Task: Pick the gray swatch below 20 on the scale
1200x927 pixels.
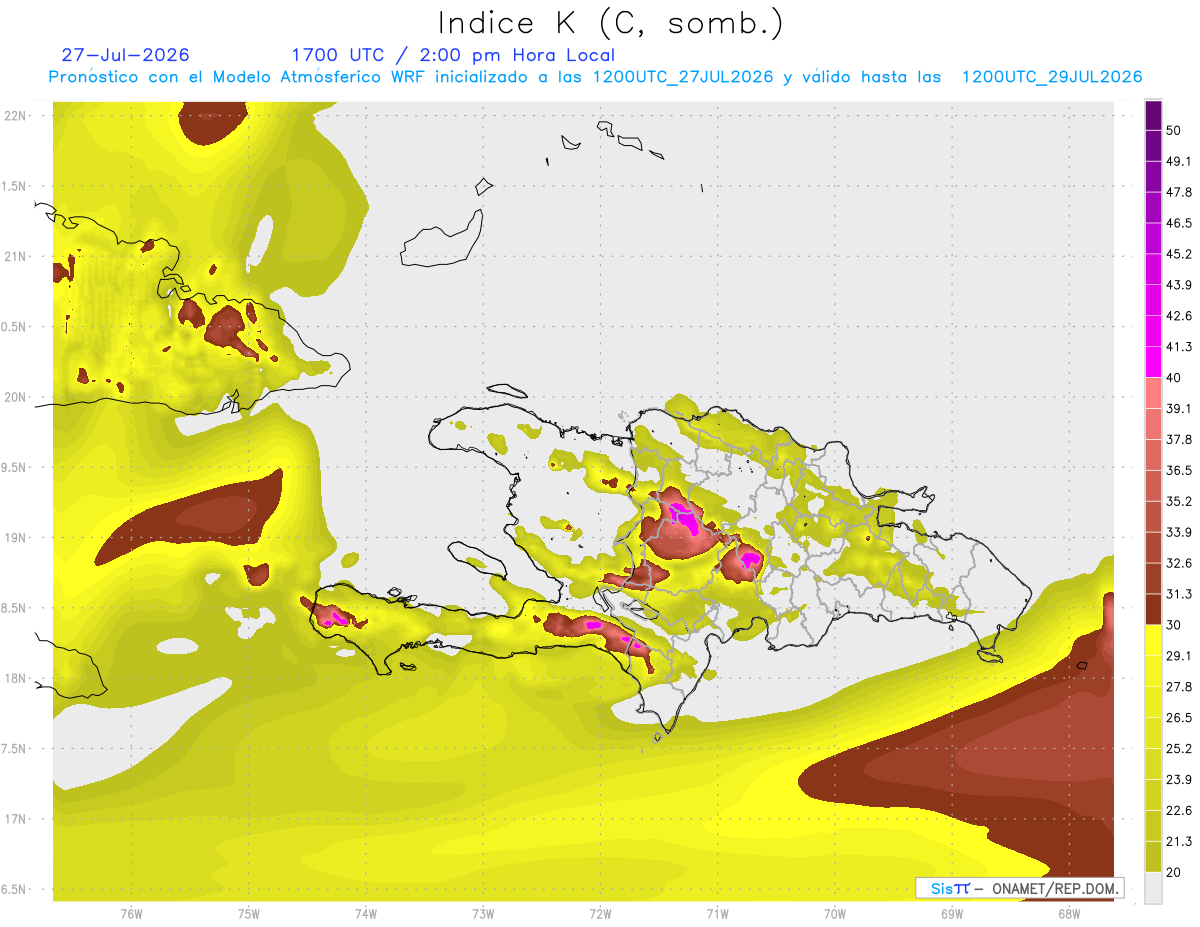Action: tap(1153, 887)
